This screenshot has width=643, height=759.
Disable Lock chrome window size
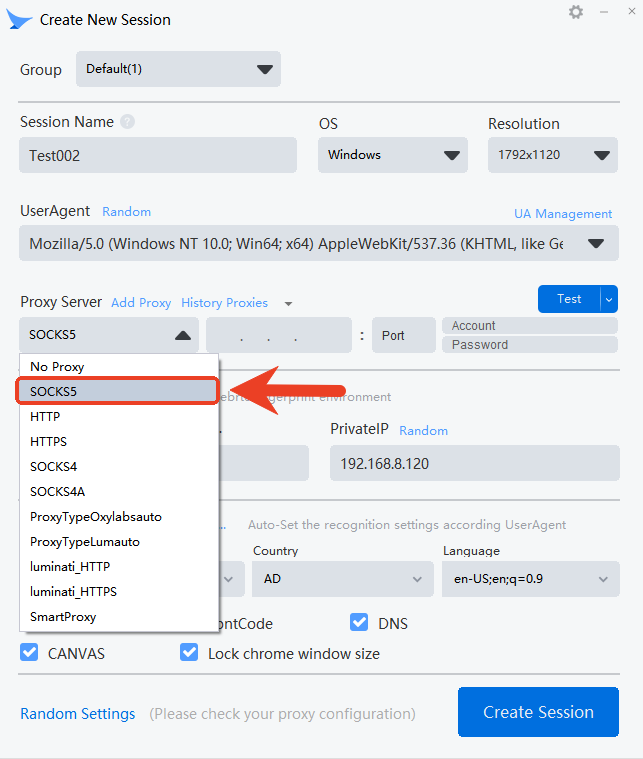pos(189,653)
